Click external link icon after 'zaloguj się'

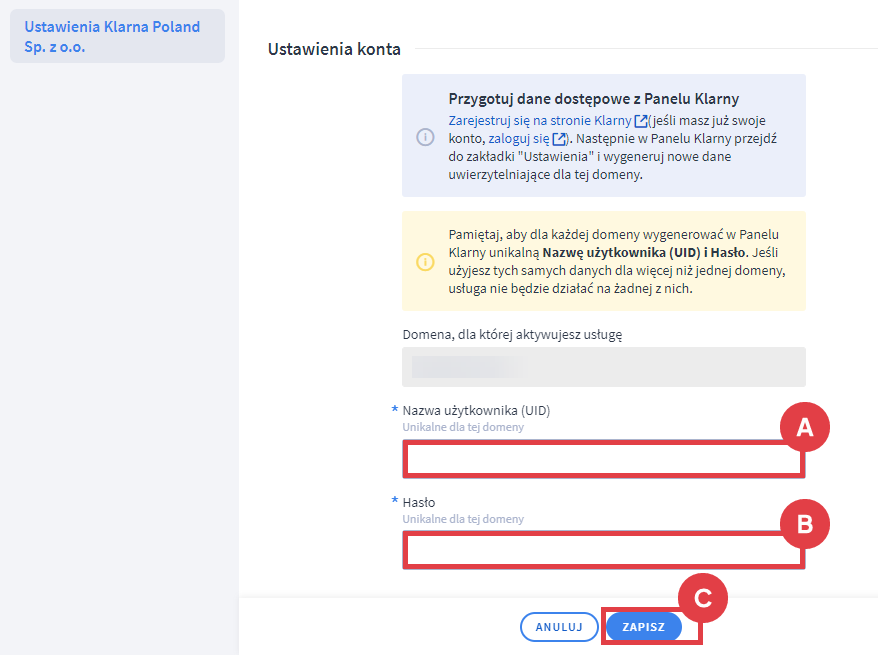pyautogui.click(x=560, y=139)
